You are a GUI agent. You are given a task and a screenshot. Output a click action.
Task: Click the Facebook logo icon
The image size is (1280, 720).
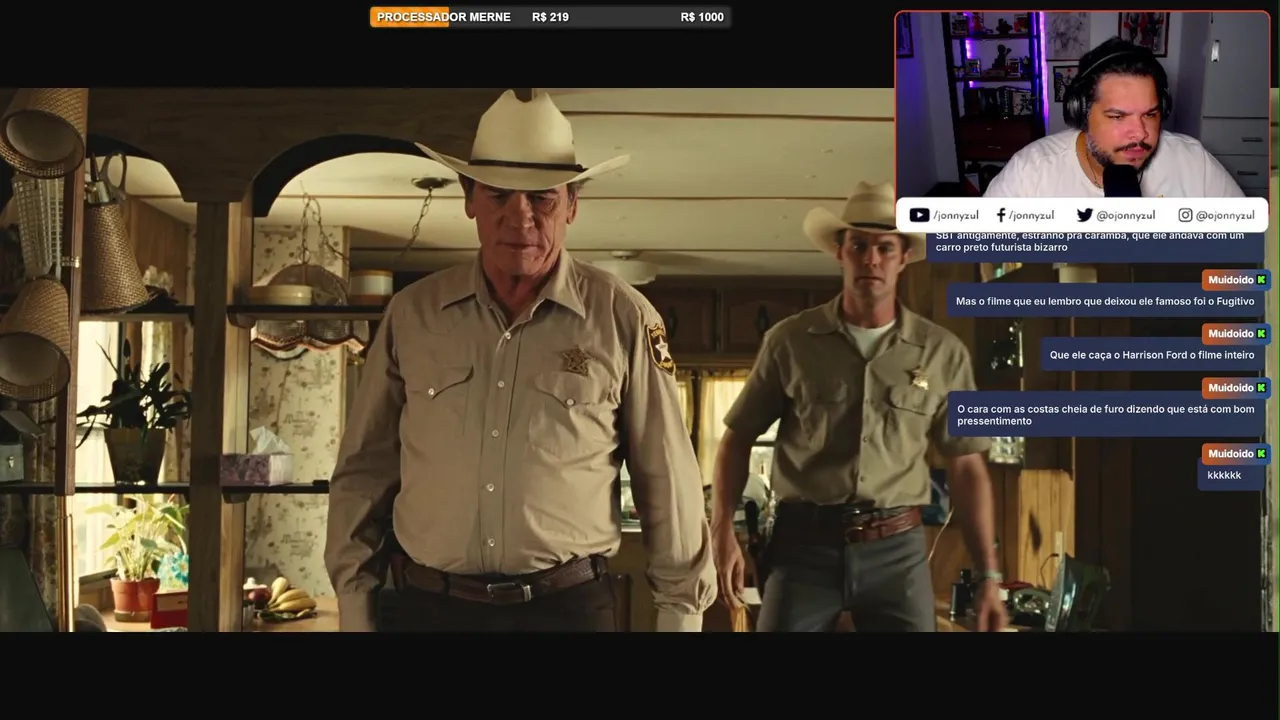click(1001, 215)
